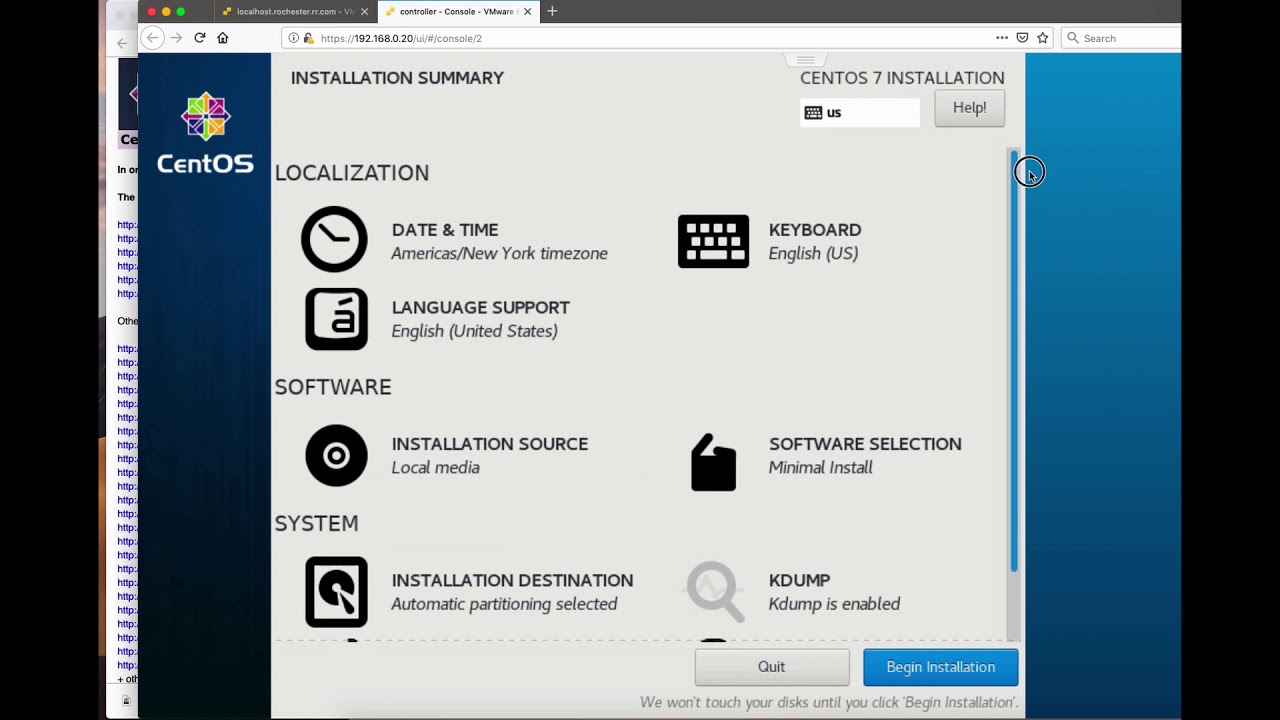Open Installation Source disc icon
1280x720 pixels.
(x=336, y=456)
